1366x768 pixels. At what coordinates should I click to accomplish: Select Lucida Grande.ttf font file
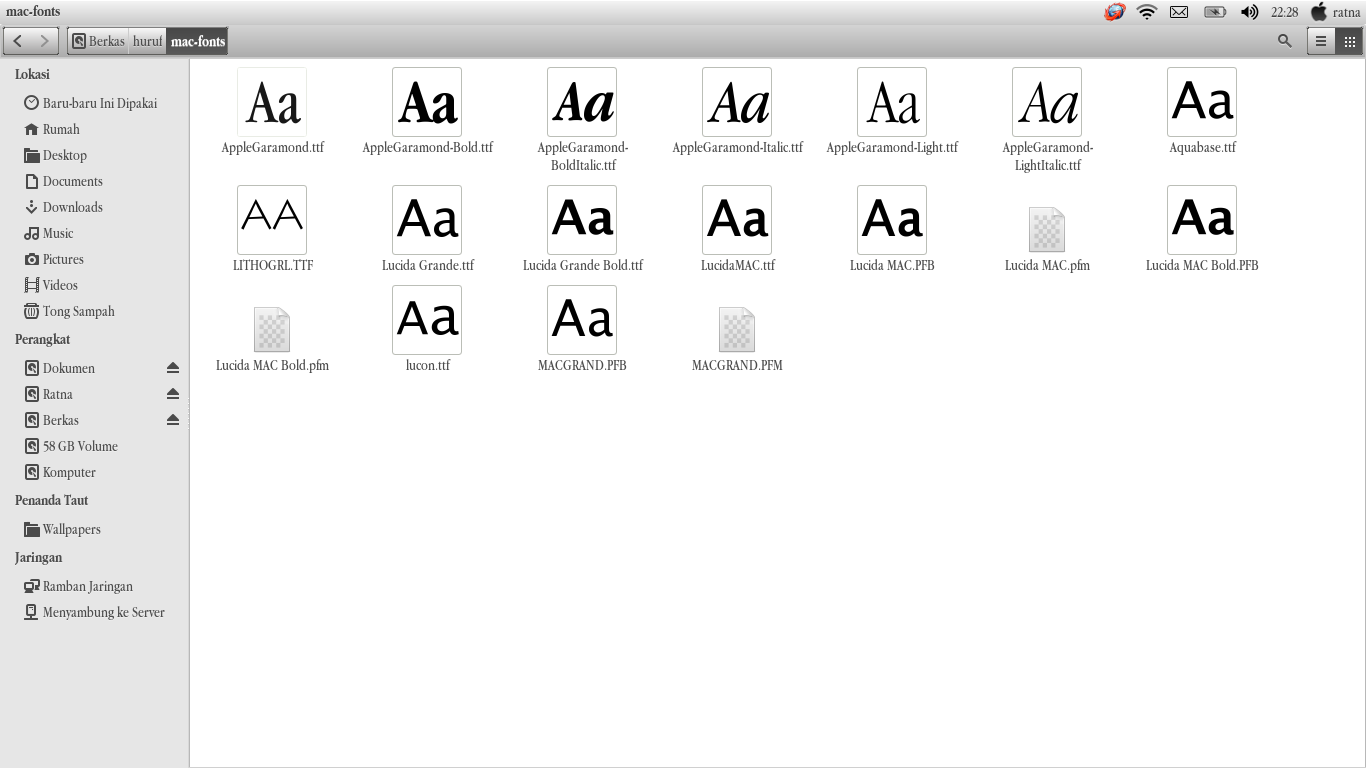[x=427, y=229]
